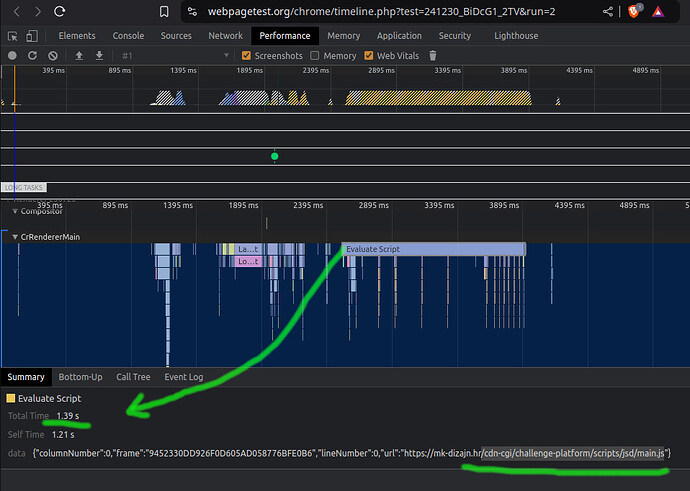Enable the Memory checkbox
This screenshot has width=690, height=491.
315,56
